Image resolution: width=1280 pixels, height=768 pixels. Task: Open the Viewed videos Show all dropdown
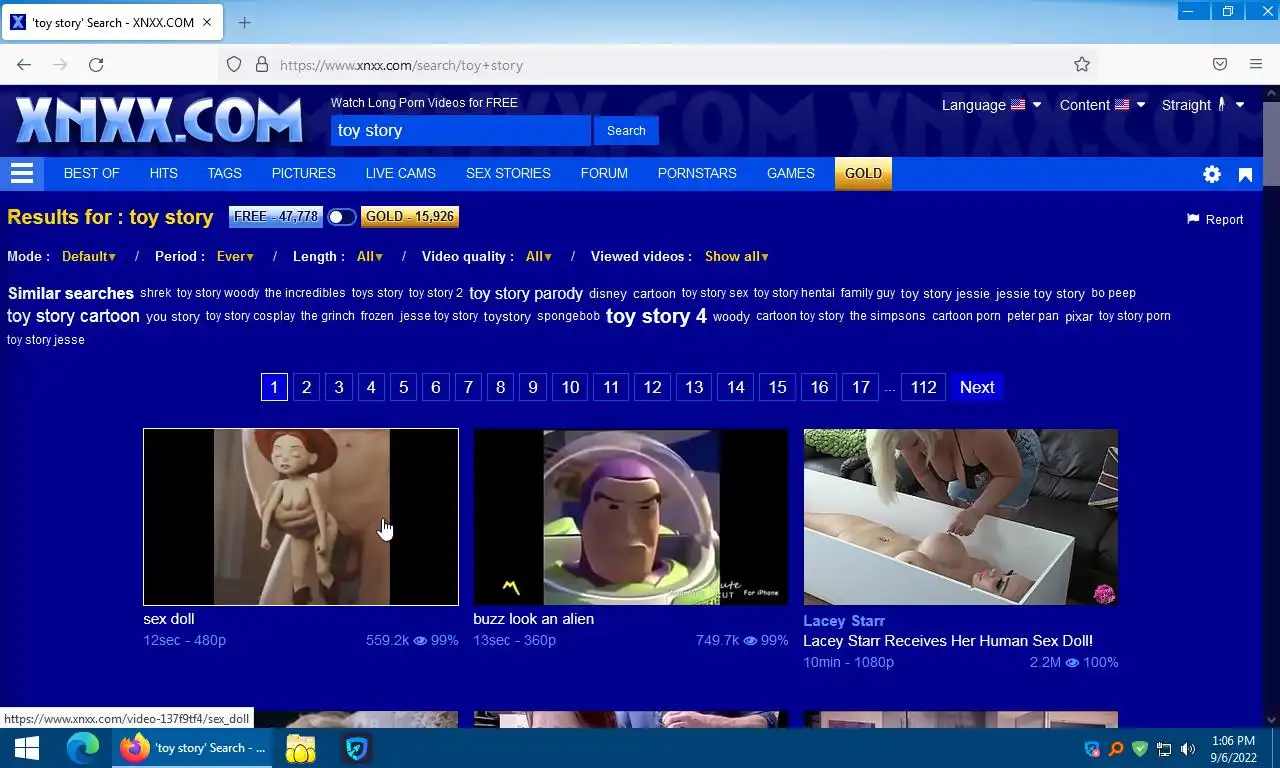point(737,257)
